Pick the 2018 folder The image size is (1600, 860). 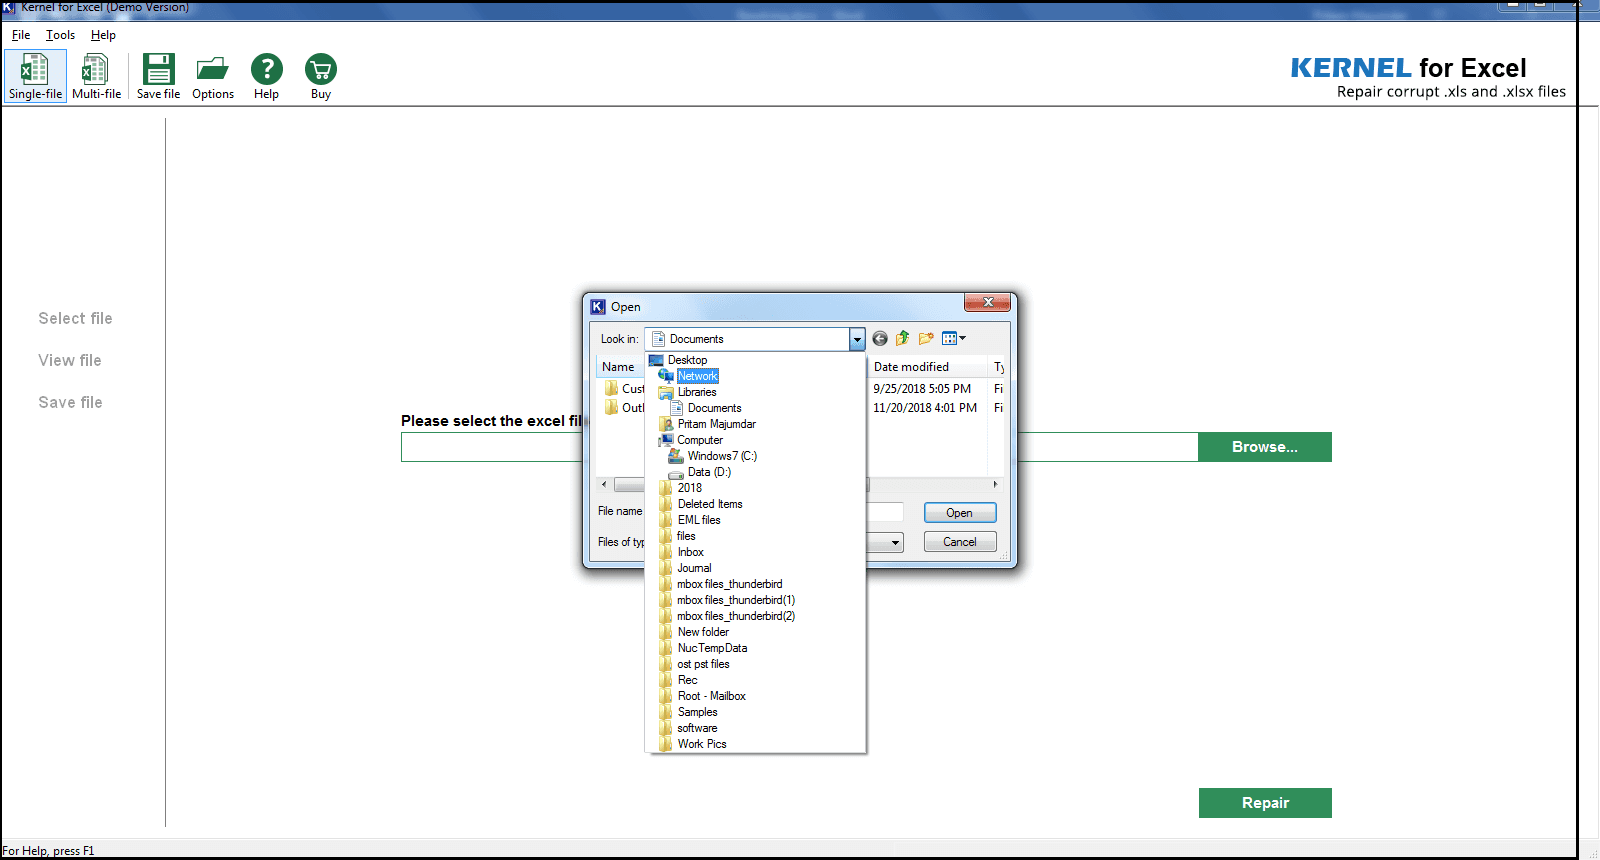tap(690, 488)
